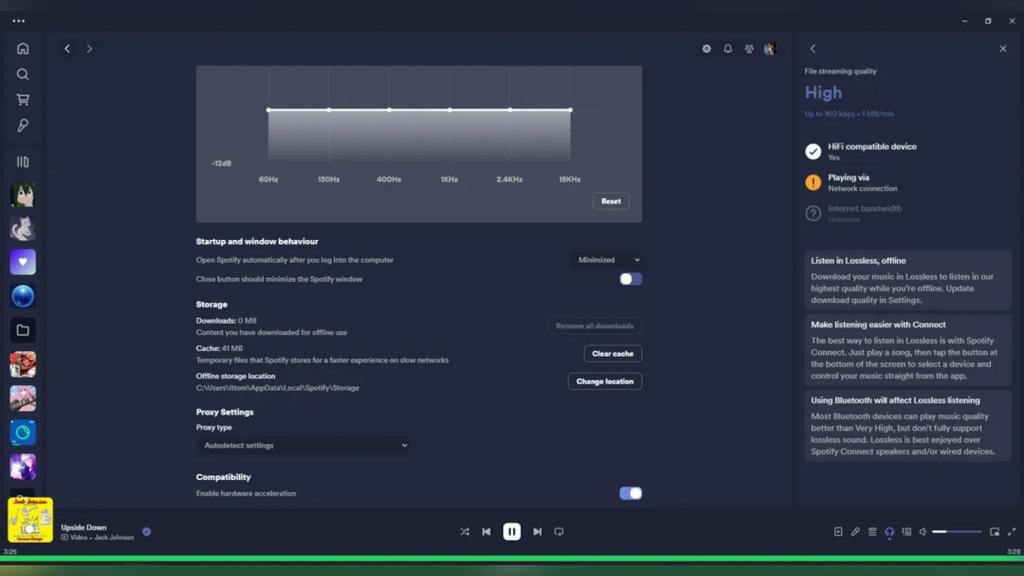The height and width of the screenshot is (576, 1024).
Task: Open the friends activity icon
Action: click(x=749, y=48)
